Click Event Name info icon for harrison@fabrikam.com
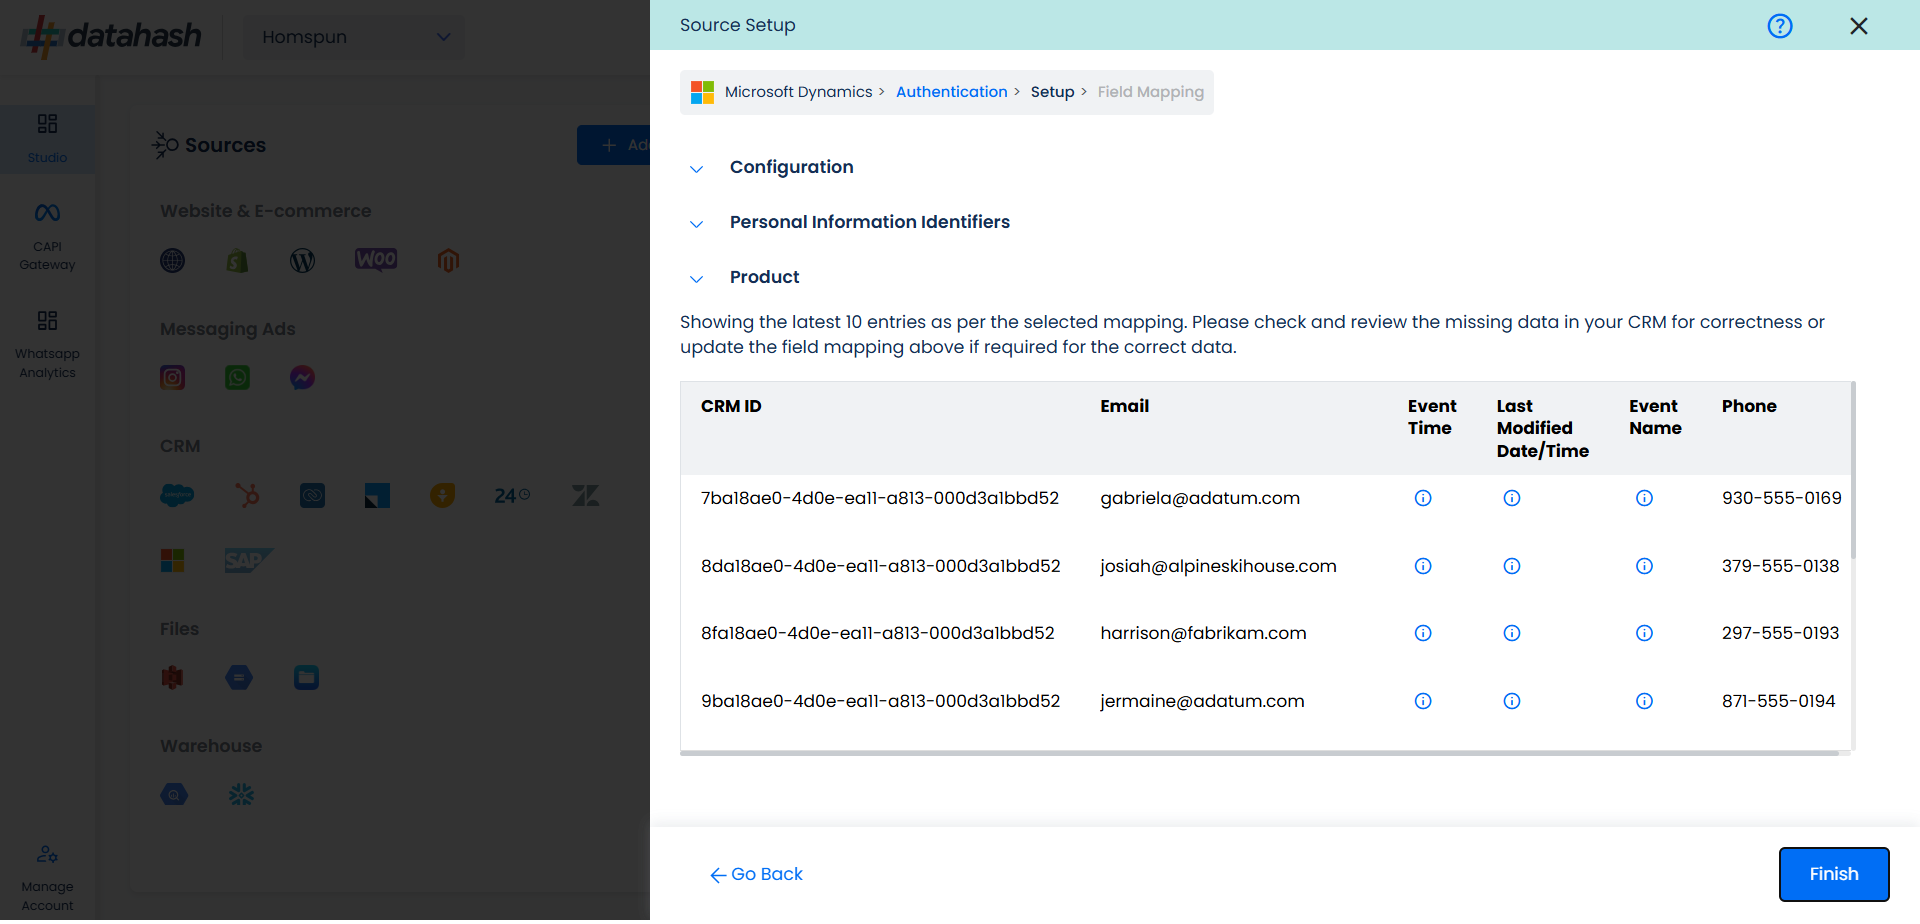Screen dimensions: 1920x924 (1644, 633)
